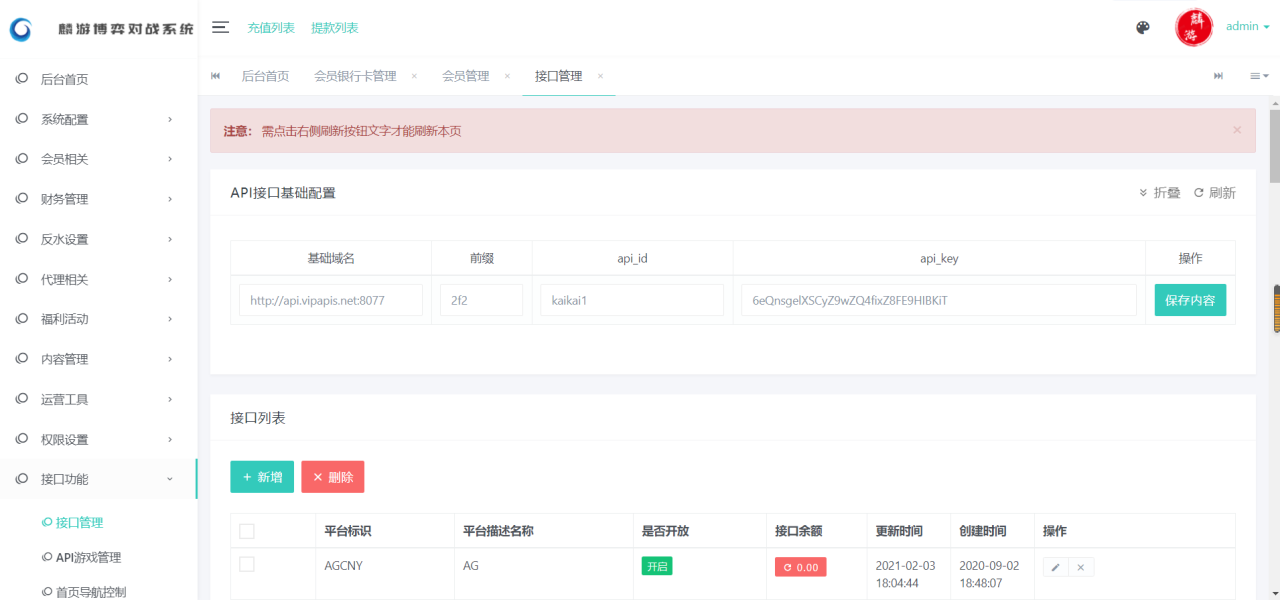
Task: Toggle the 开启 status for AGCNY platform
Action: 656,565
